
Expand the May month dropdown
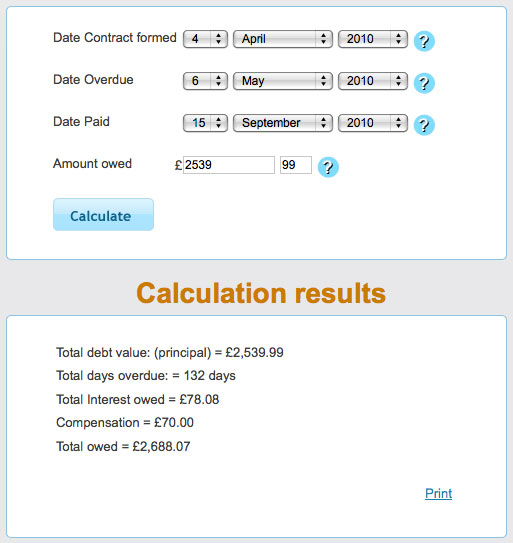click(x=283, y=81)
